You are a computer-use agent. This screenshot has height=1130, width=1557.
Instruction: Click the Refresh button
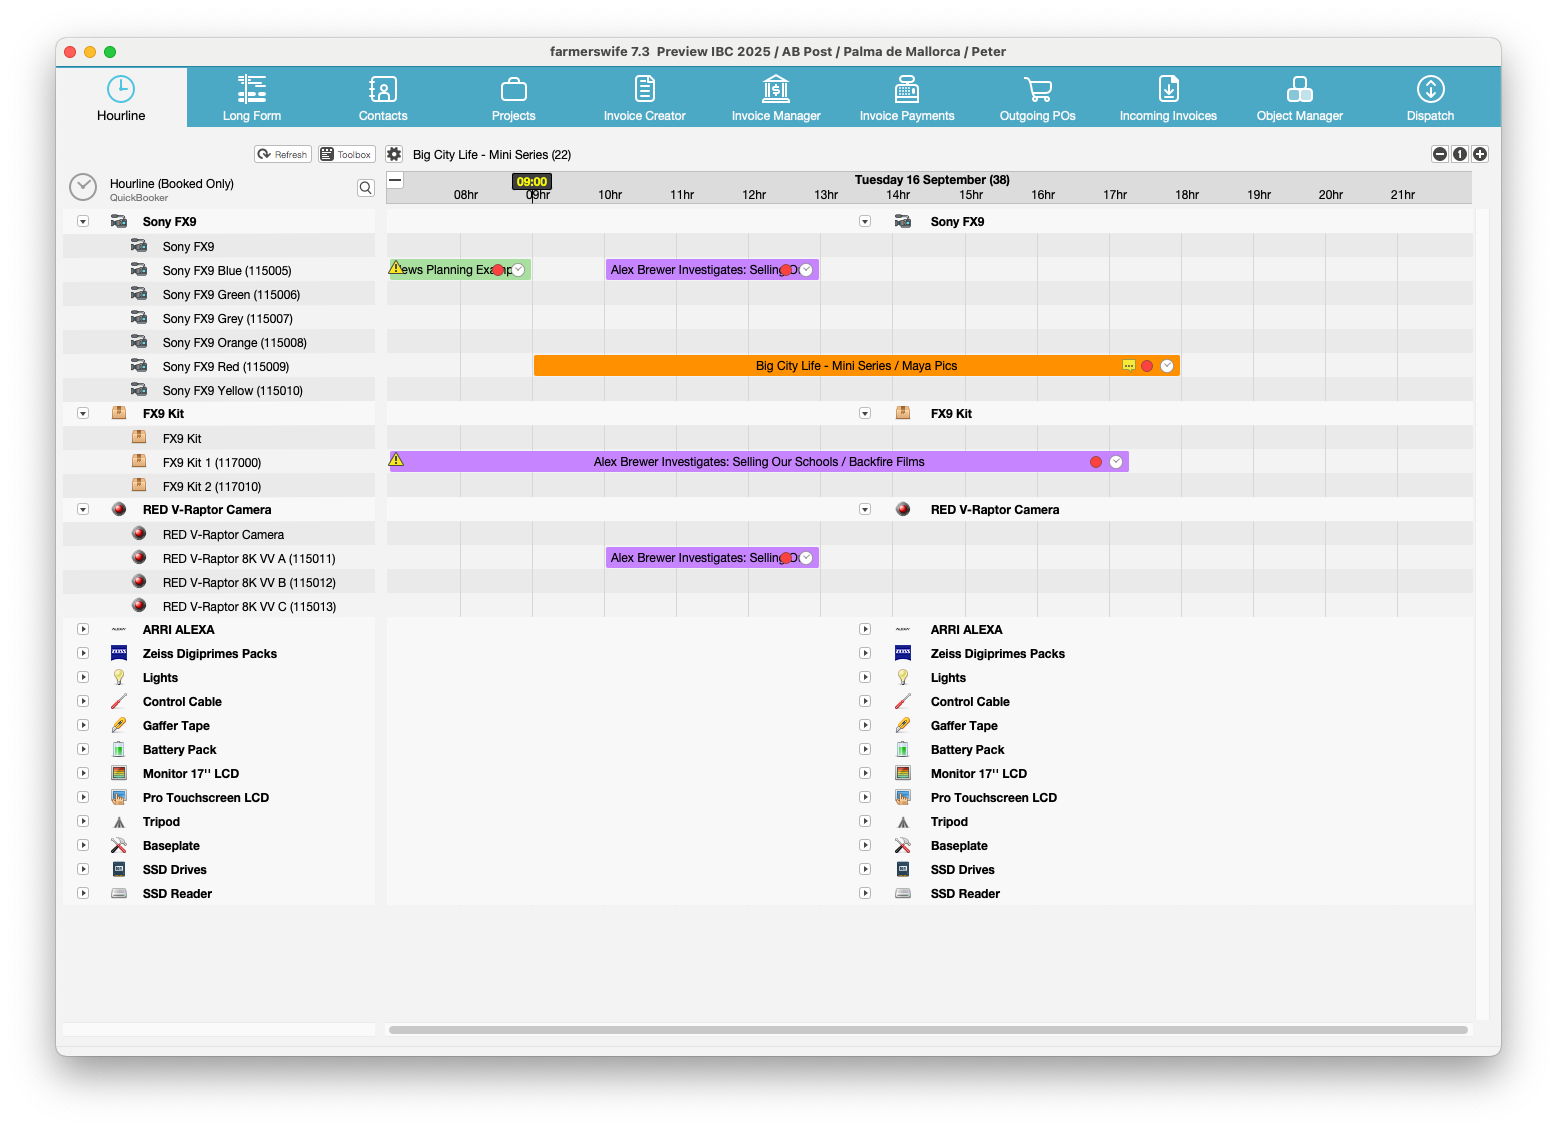pos(283,154)
